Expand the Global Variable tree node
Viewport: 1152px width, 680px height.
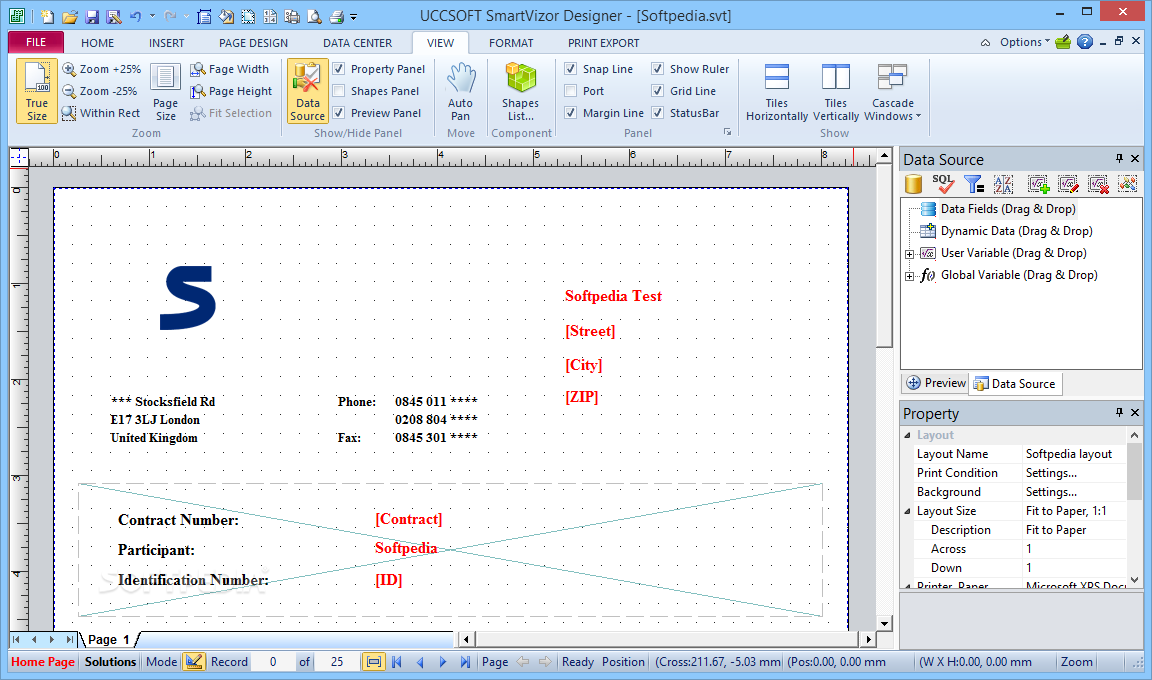[x=910, y=276]
